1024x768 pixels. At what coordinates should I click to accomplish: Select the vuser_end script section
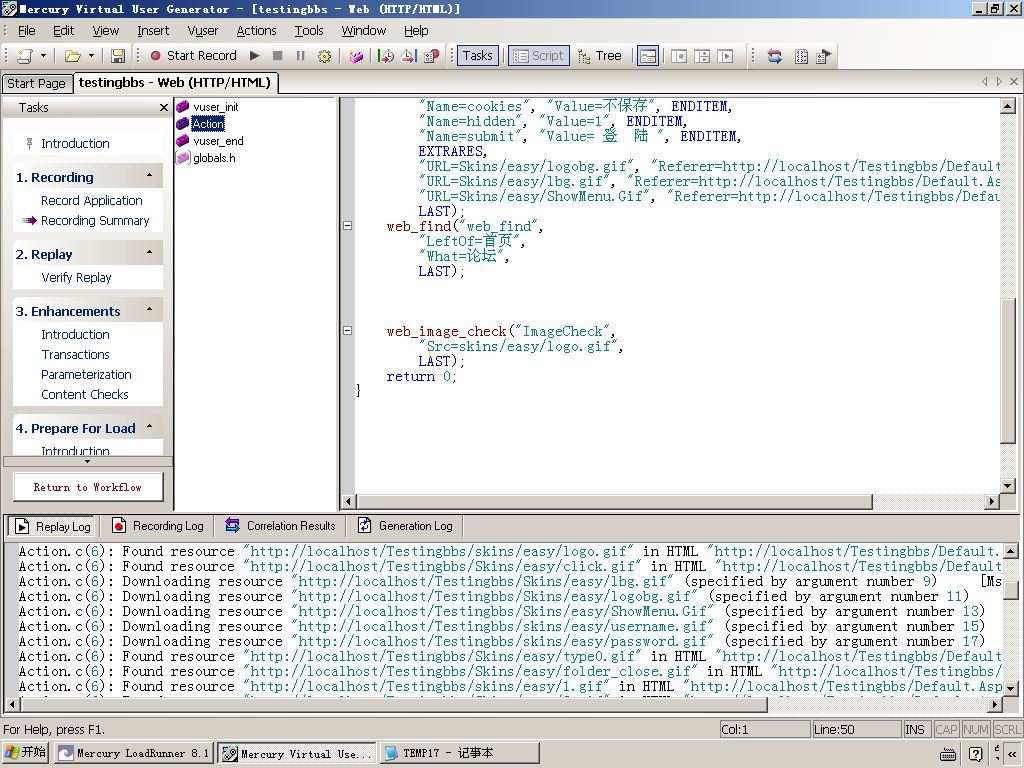pos(218,141)
